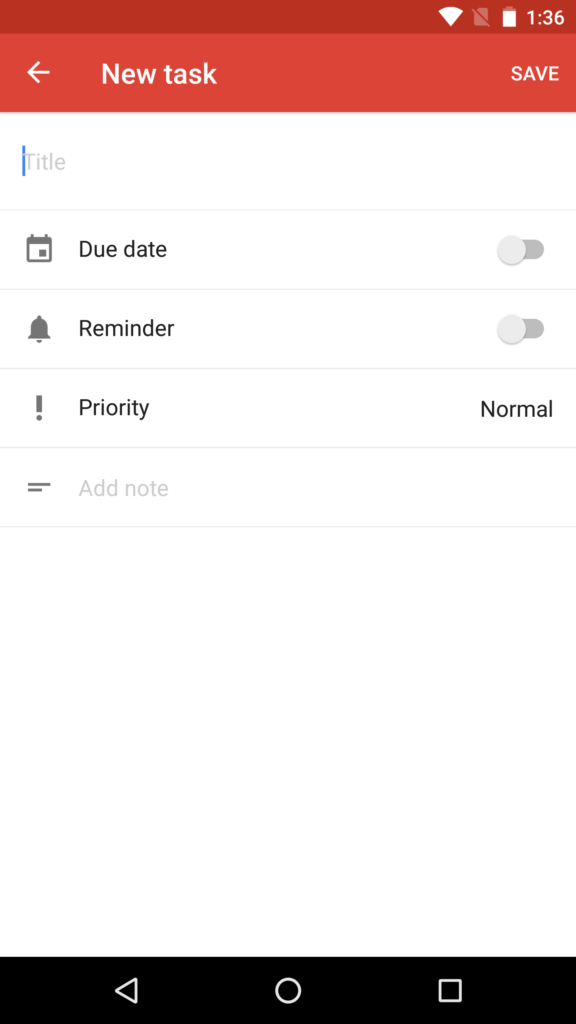Viewport: 576px width, 1024px height.
Task: Click the Priority exclamation mark icon
Action: [x=39, y=408]
